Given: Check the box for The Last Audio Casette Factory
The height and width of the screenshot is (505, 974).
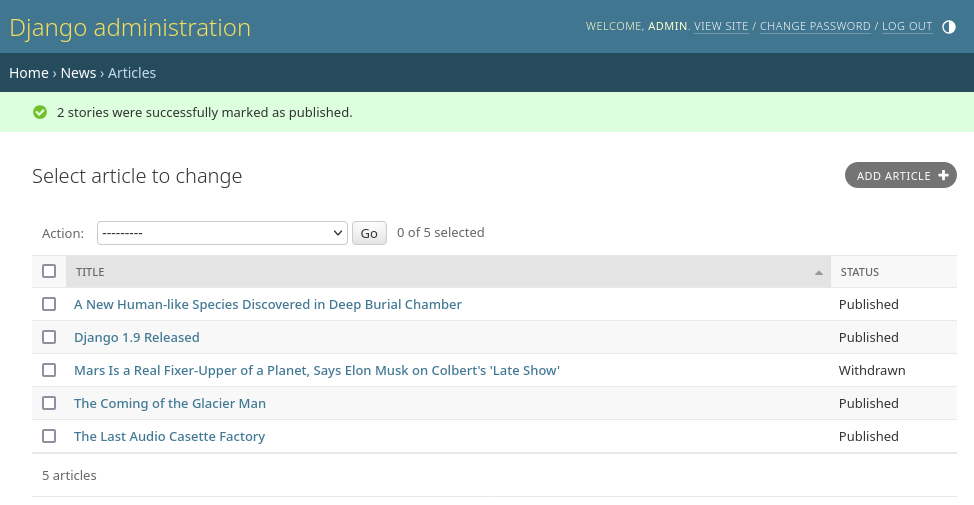Looking at the screenshot, I should tap(49, 436).
